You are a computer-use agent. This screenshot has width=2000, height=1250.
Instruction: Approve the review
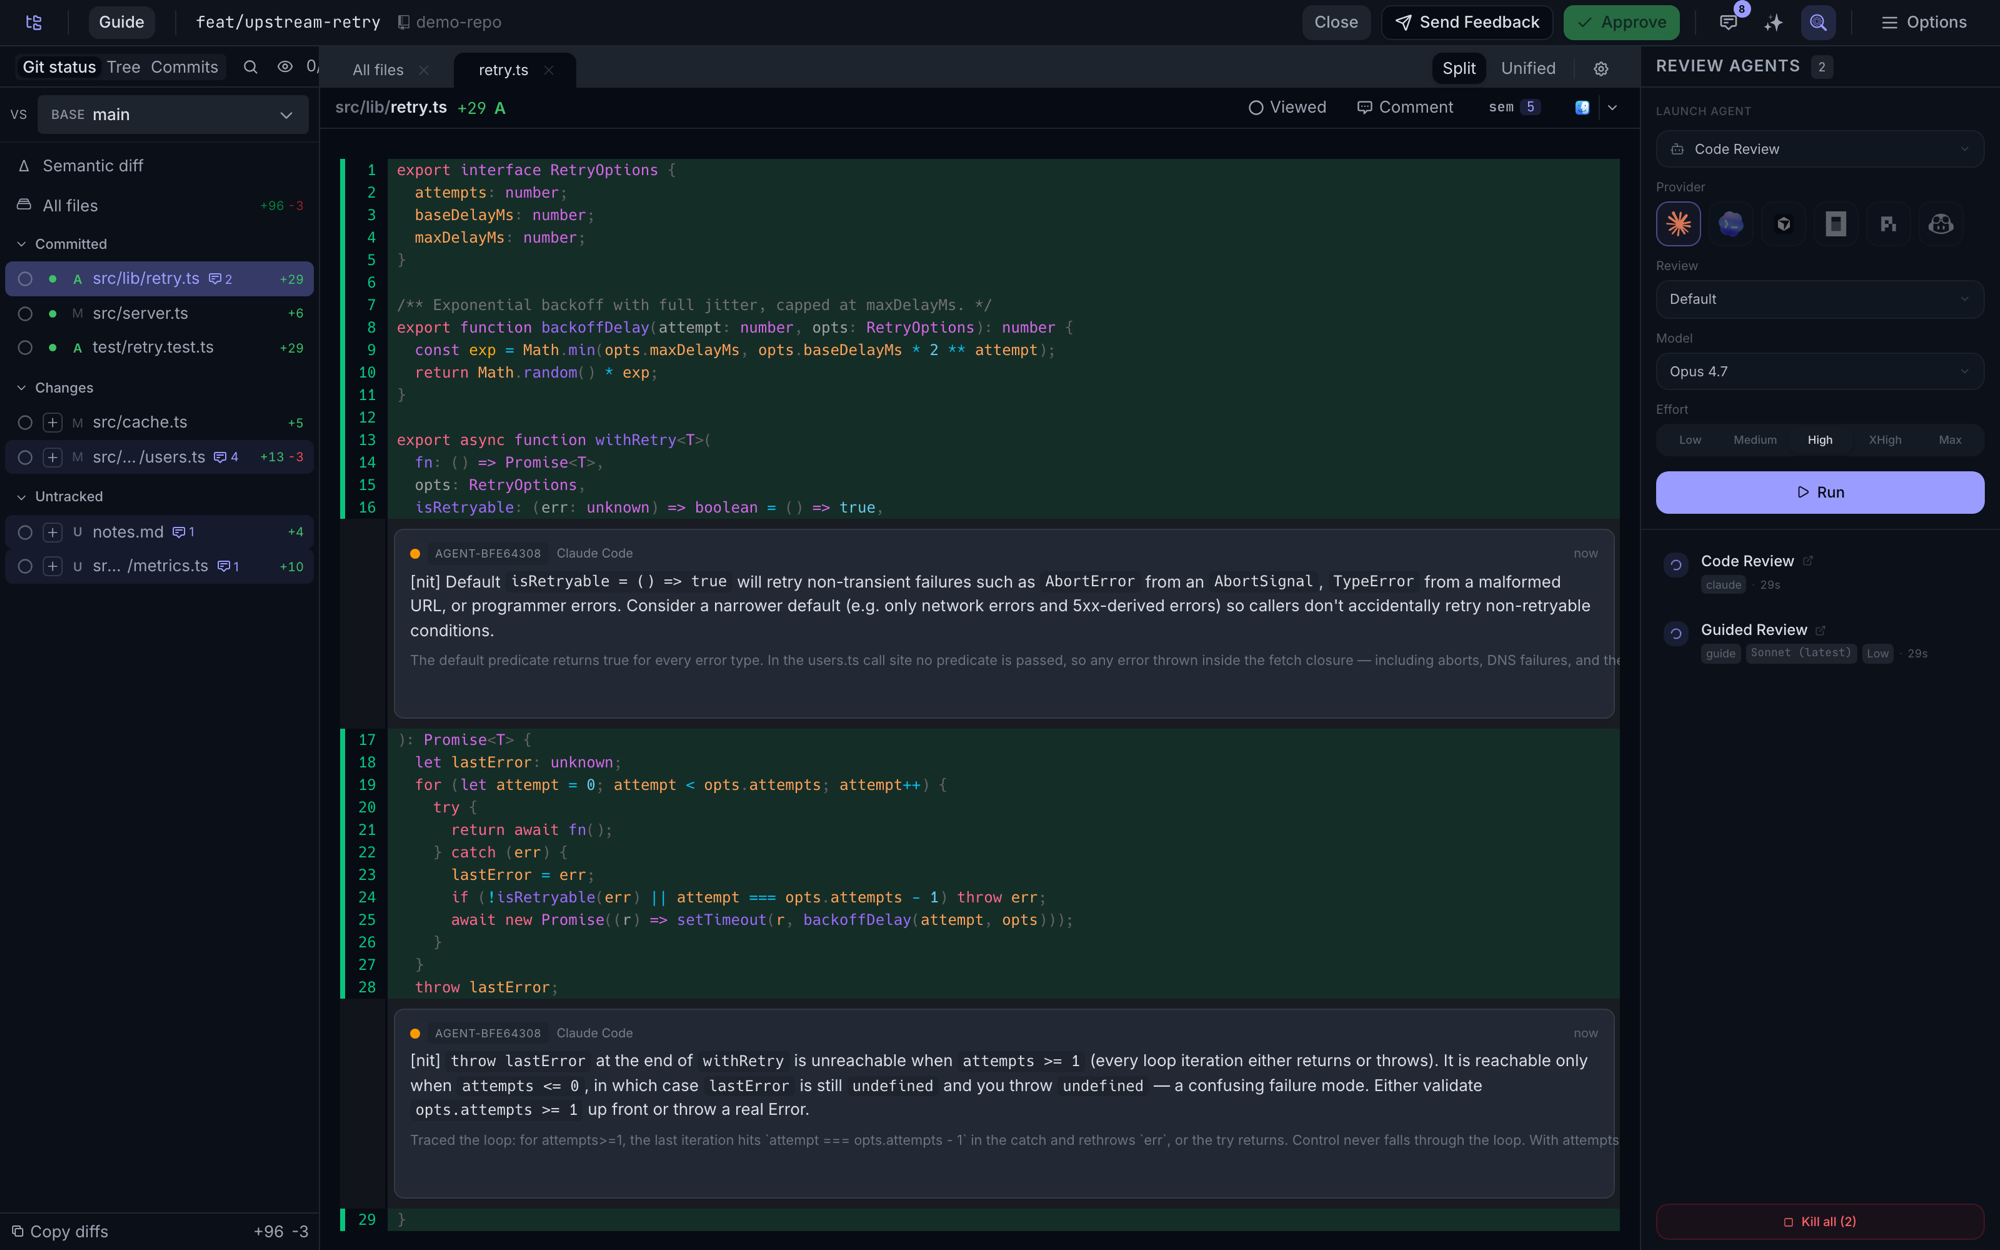pos(1621,22)
